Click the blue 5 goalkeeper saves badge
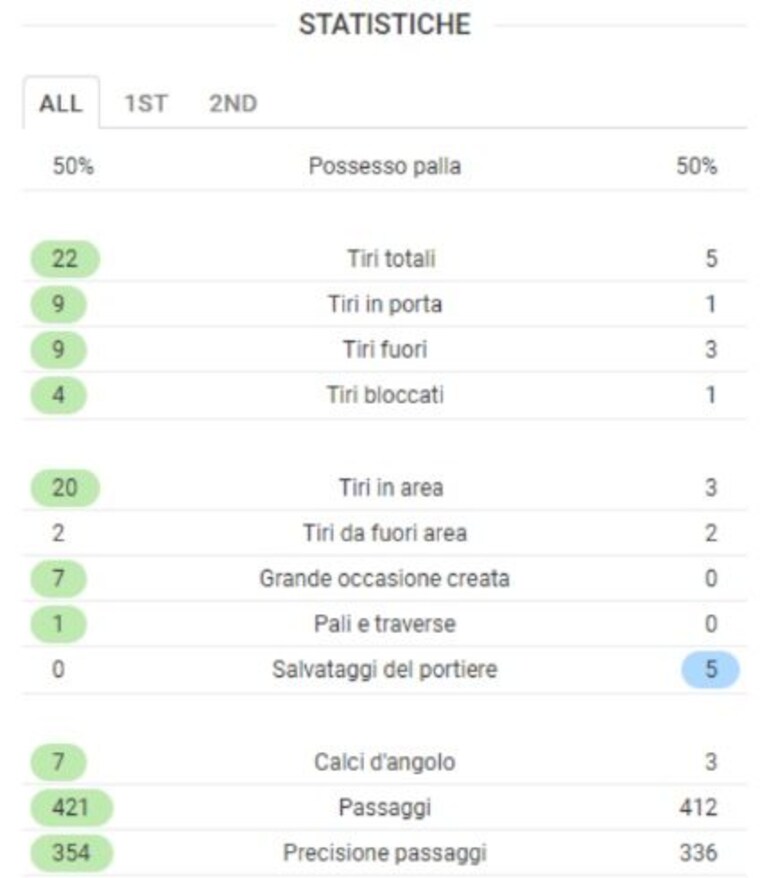This screenshot has width=767, height=878. pos(710,669)
